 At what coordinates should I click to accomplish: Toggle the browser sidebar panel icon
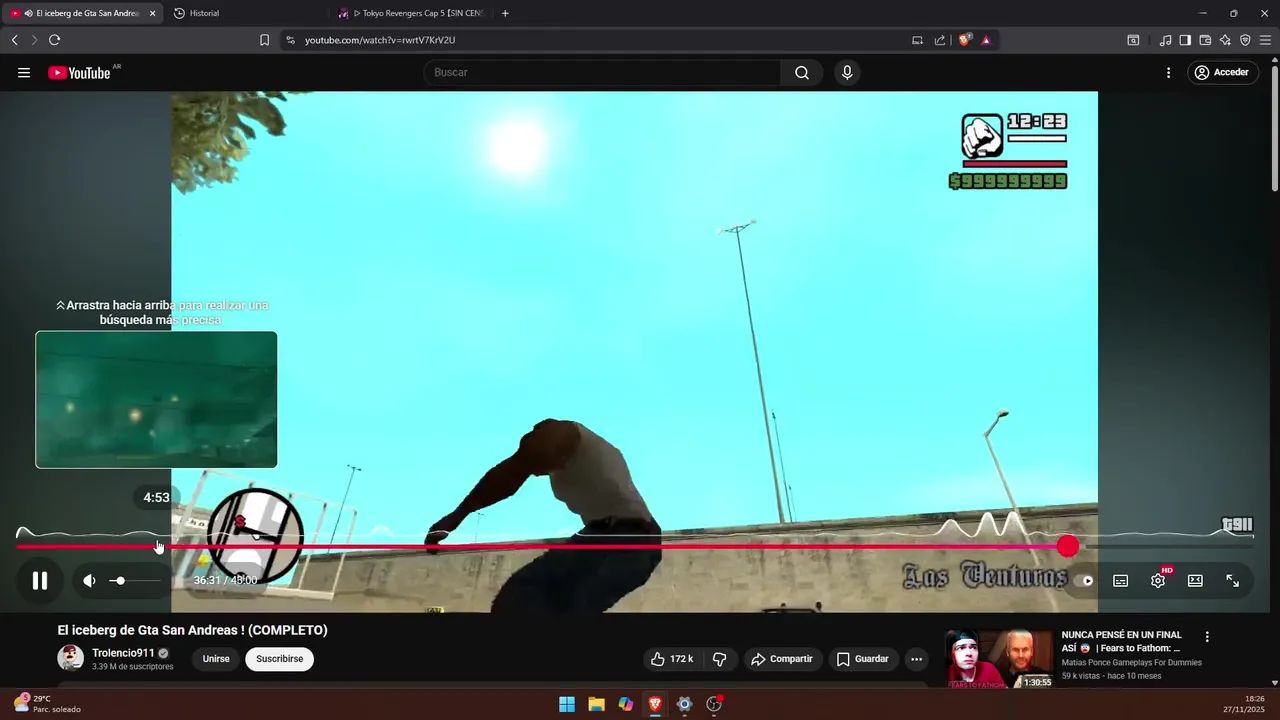[1185, 40]
